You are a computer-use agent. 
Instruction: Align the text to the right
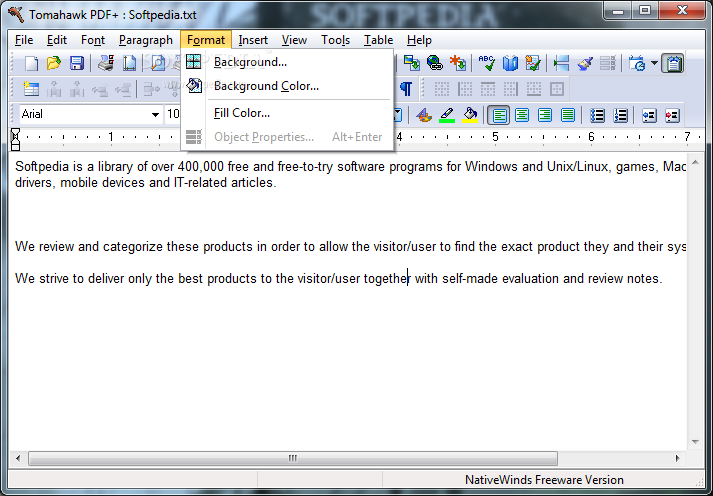point(545,115)
